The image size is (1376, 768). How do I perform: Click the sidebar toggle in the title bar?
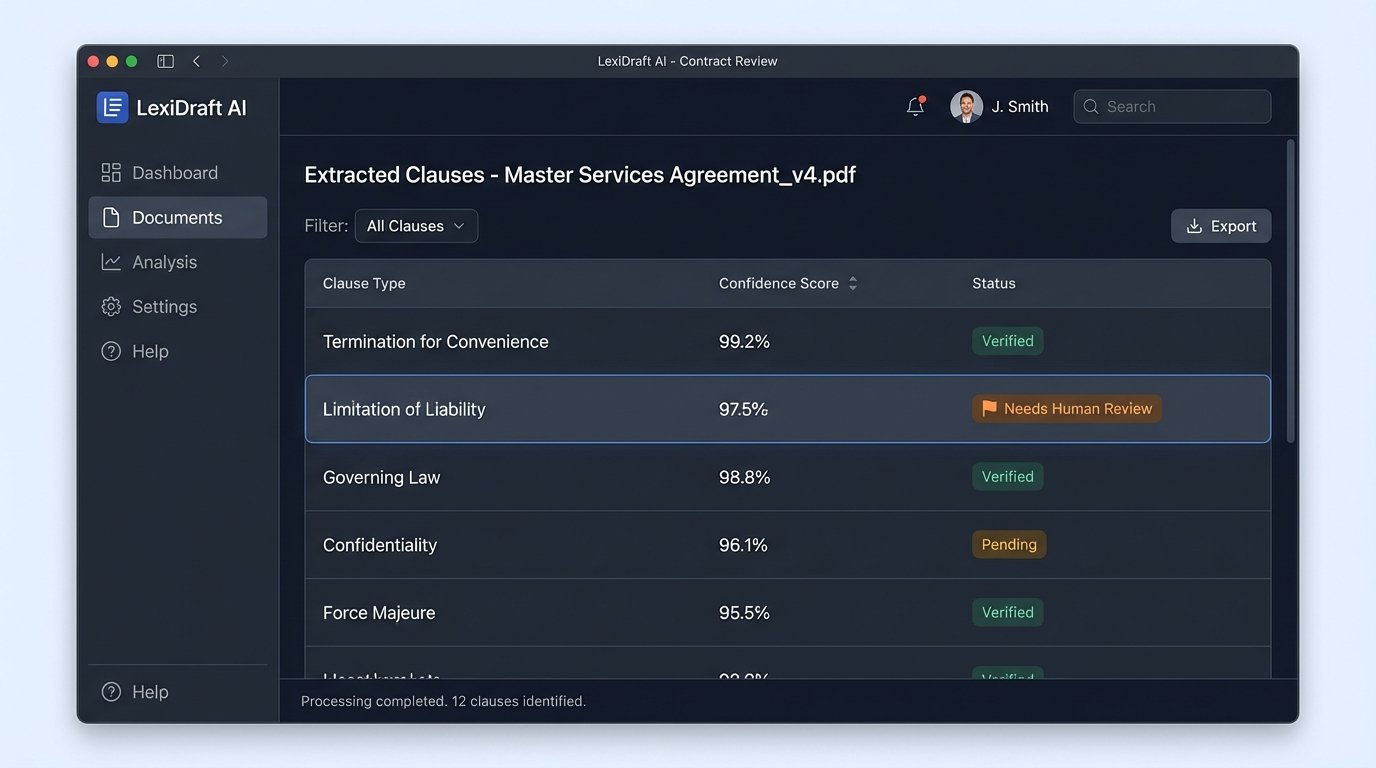point(165,60)
